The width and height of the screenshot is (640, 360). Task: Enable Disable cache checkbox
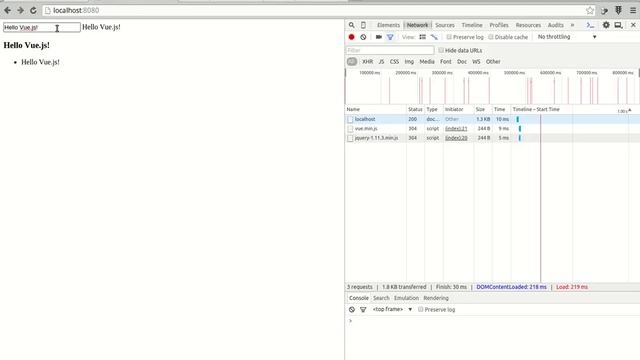491,37
